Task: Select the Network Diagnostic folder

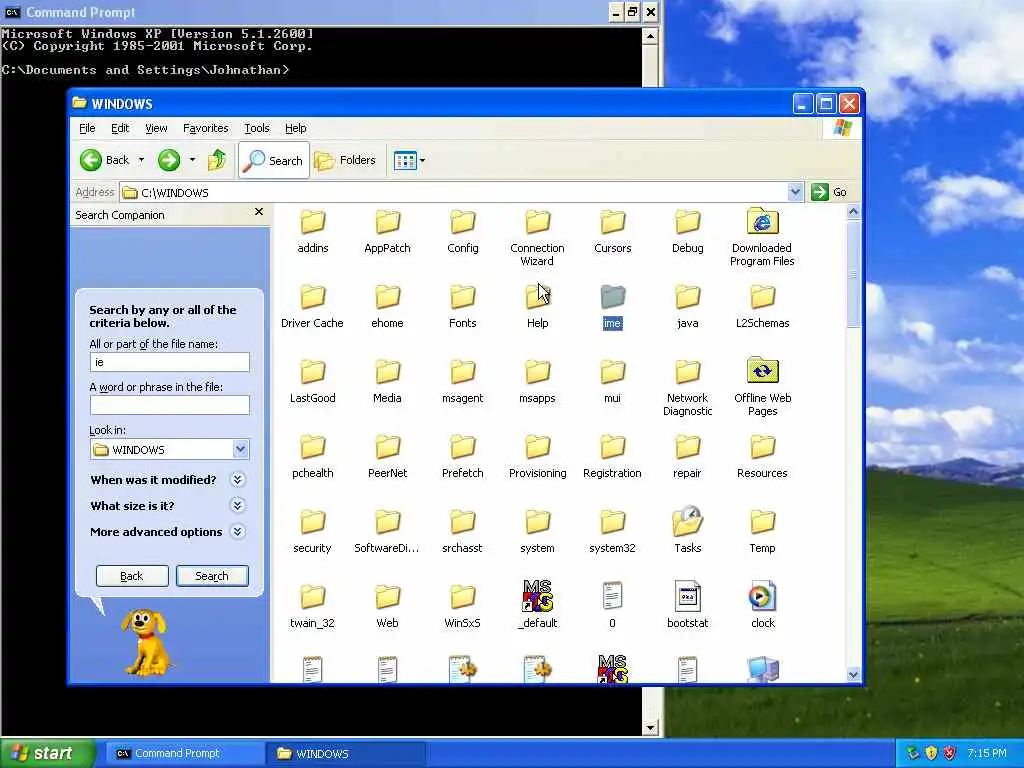Action: point(688,387)
